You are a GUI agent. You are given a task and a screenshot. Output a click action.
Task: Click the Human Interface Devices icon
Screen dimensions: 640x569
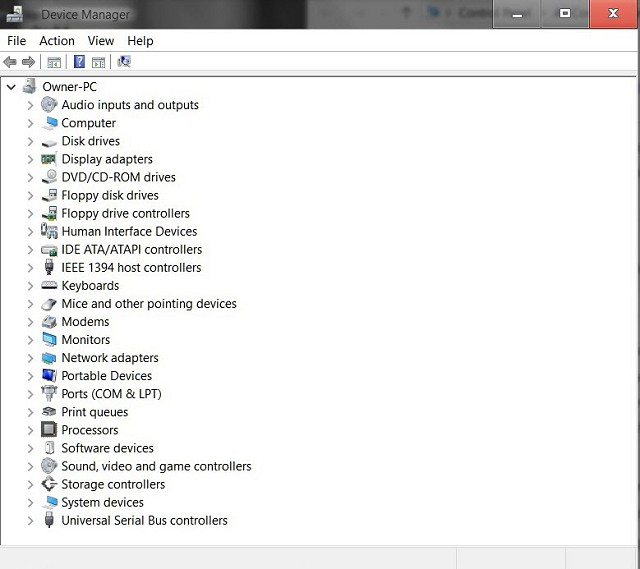[49, 231]
